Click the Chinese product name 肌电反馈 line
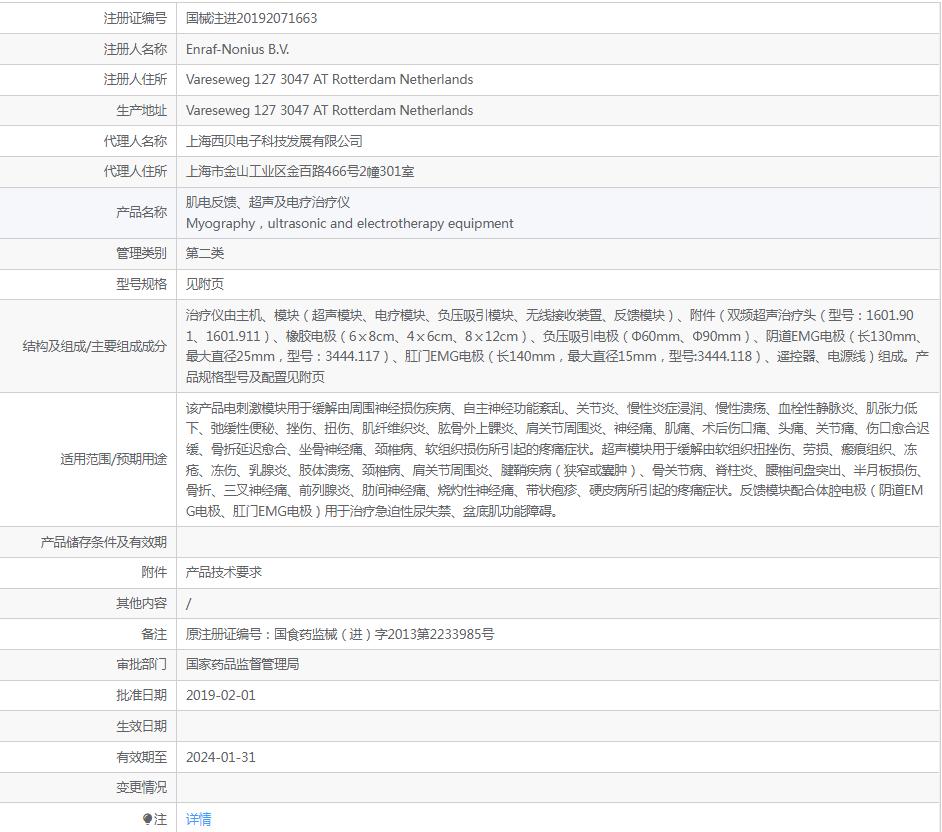Image resolution: width=942 pixels, height=832 pixels. [267, 203]
